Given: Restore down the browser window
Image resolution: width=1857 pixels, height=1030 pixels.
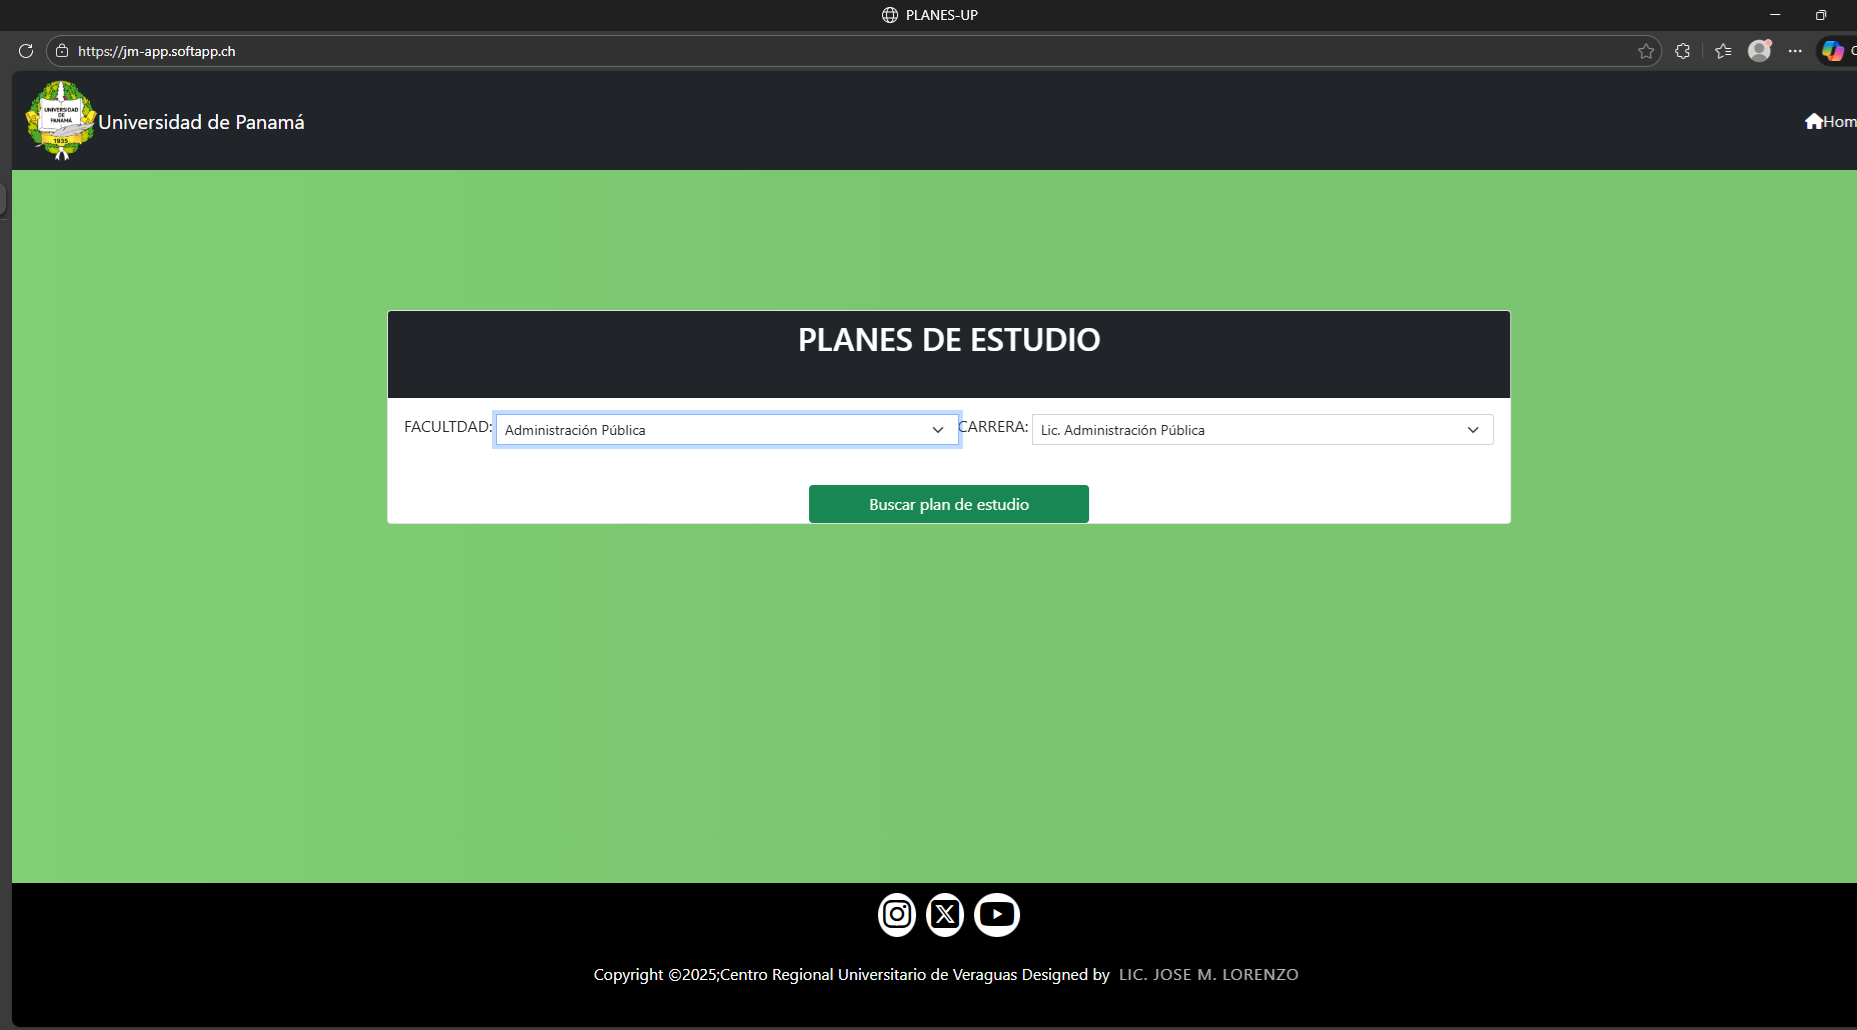Looking at the screenshot, I should point(1821,15).
